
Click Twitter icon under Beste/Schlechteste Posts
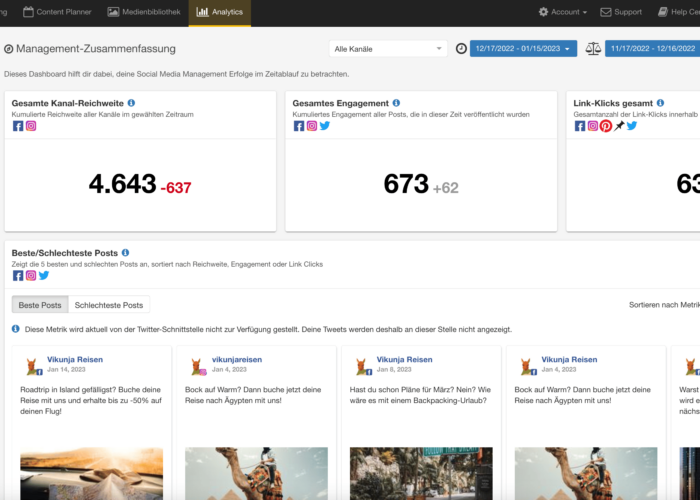44,275
